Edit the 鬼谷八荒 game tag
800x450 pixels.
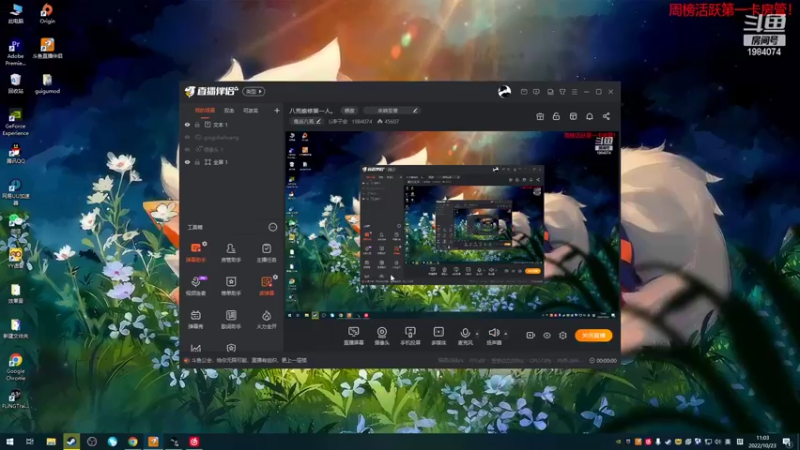point(307,121)
